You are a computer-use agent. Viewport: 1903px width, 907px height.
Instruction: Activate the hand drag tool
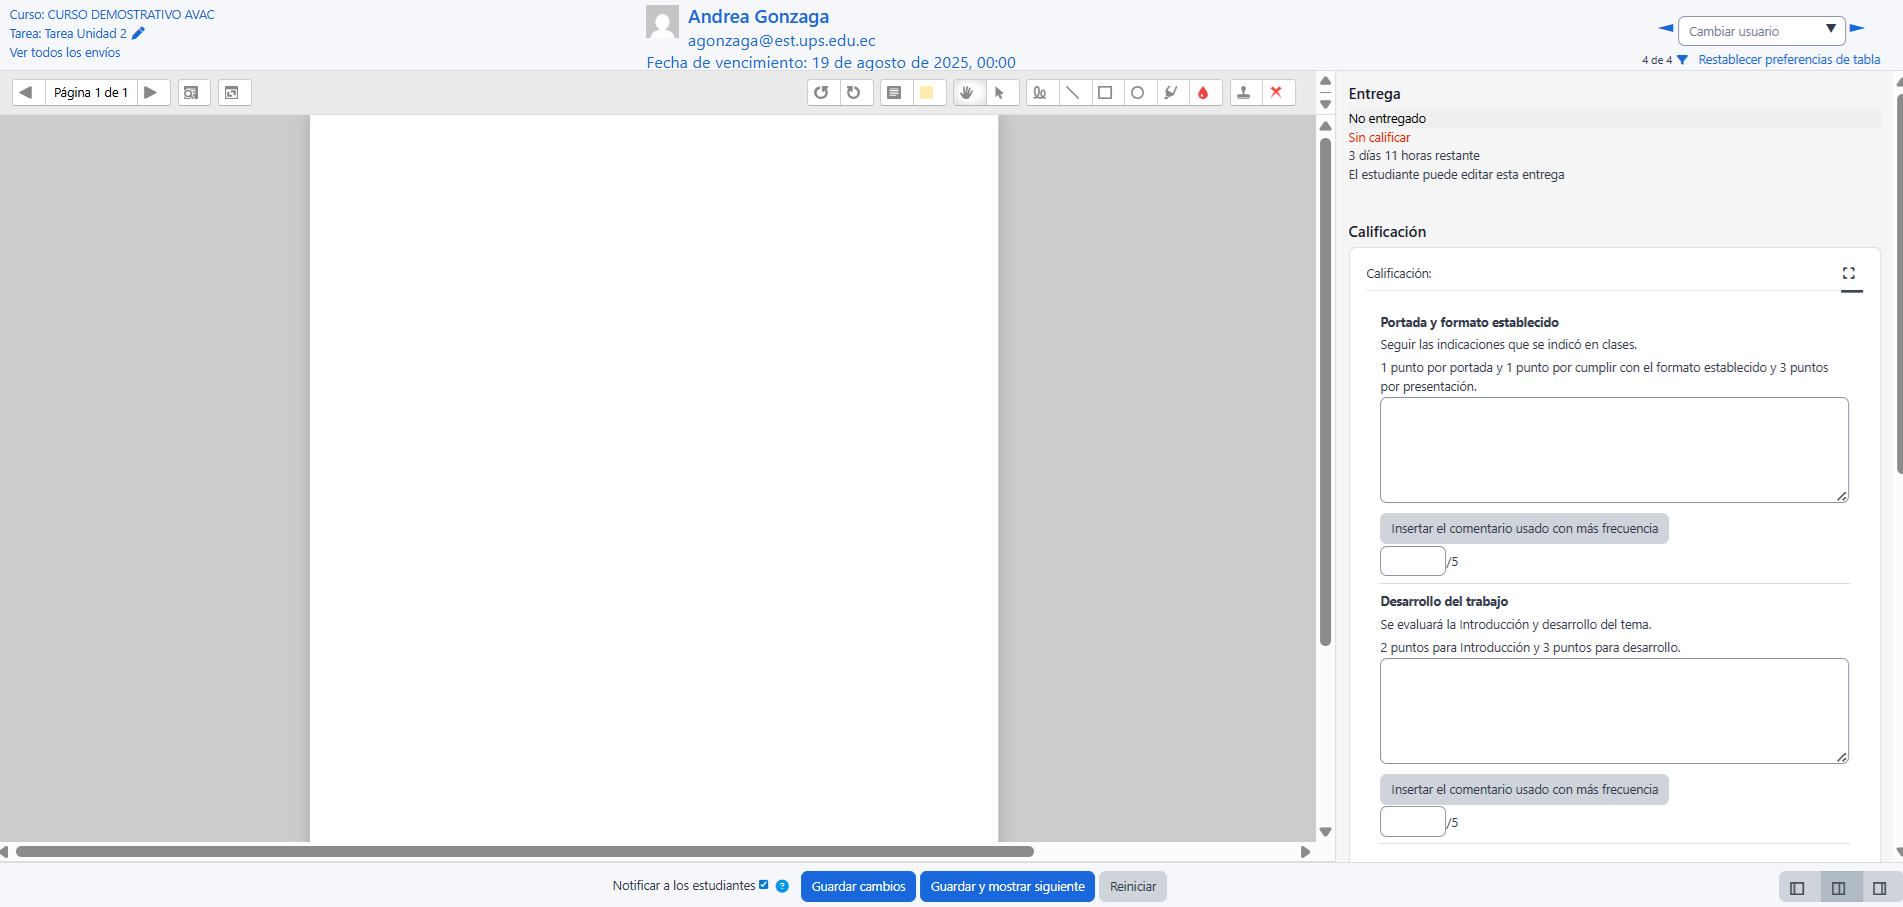coord(966,93)
